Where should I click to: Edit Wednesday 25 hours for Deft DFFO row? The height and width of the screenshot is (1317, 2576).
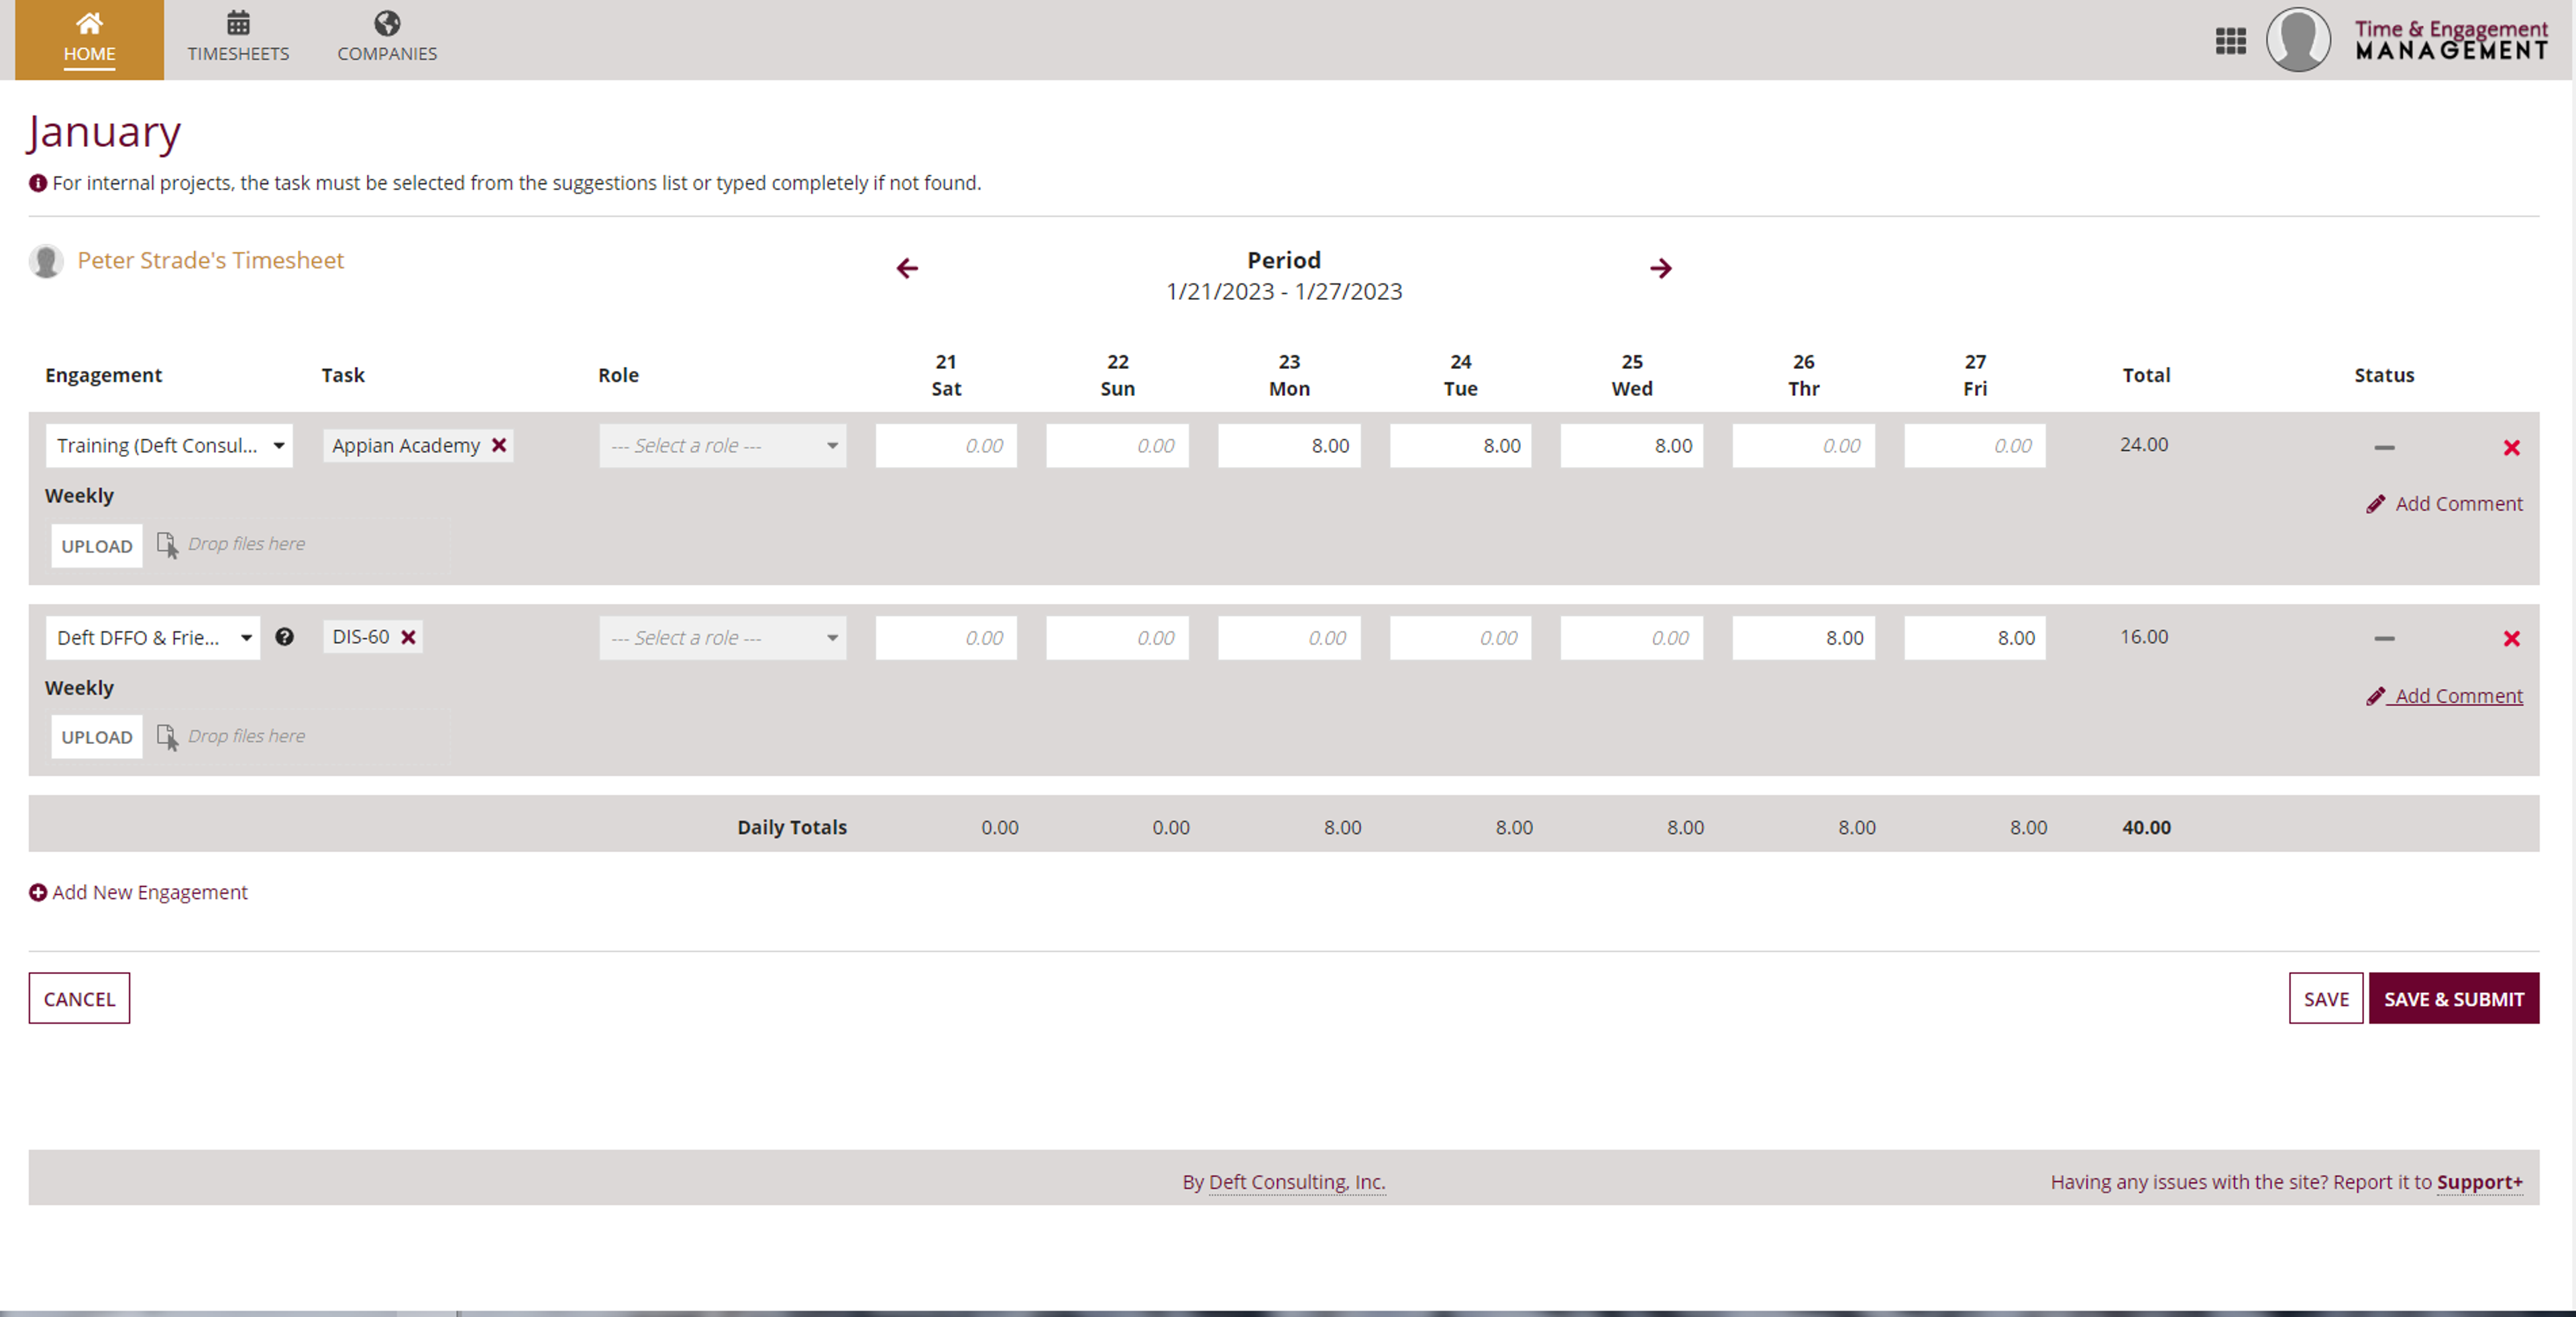click(x=1632, y=637)
